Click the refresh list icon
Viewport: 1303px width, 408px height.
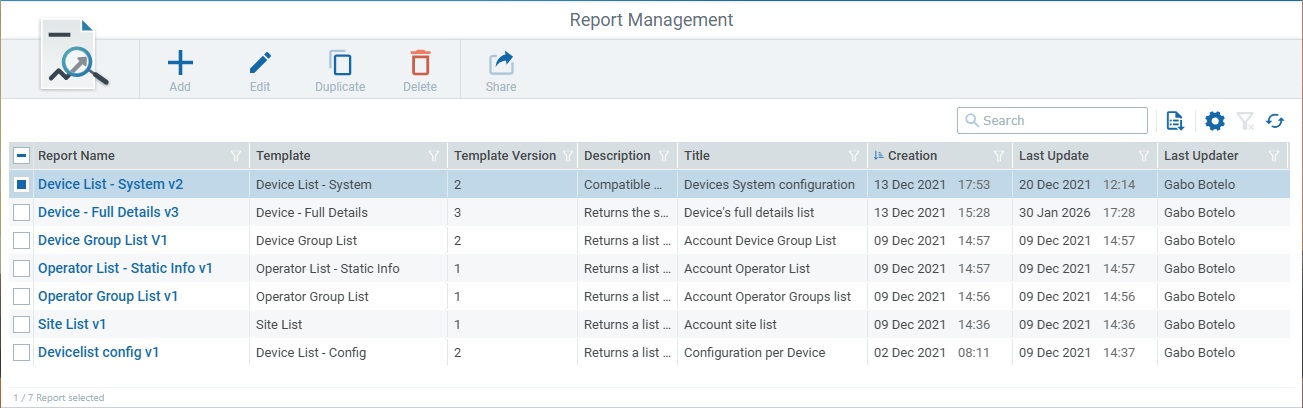[x=1275, y=121]
